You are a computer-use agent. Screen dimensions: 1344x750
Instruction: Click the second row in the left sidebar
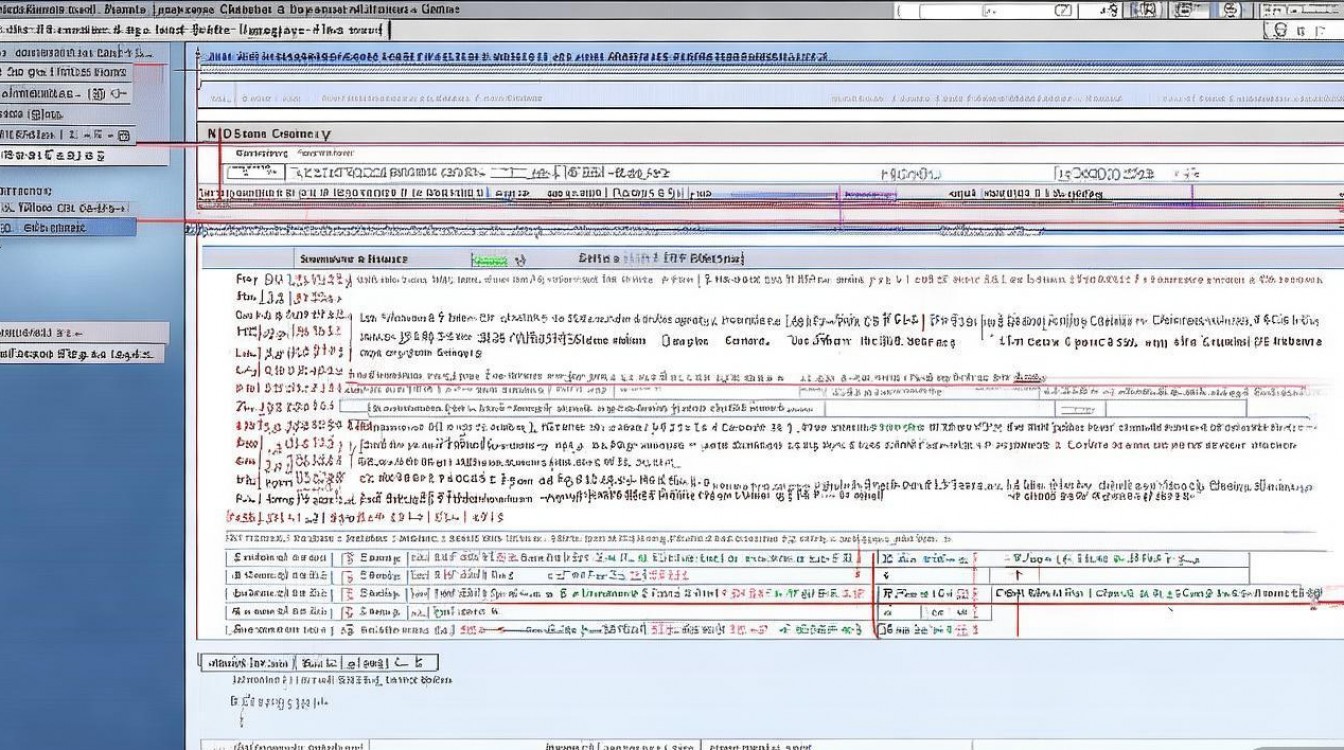click(66, 72)
